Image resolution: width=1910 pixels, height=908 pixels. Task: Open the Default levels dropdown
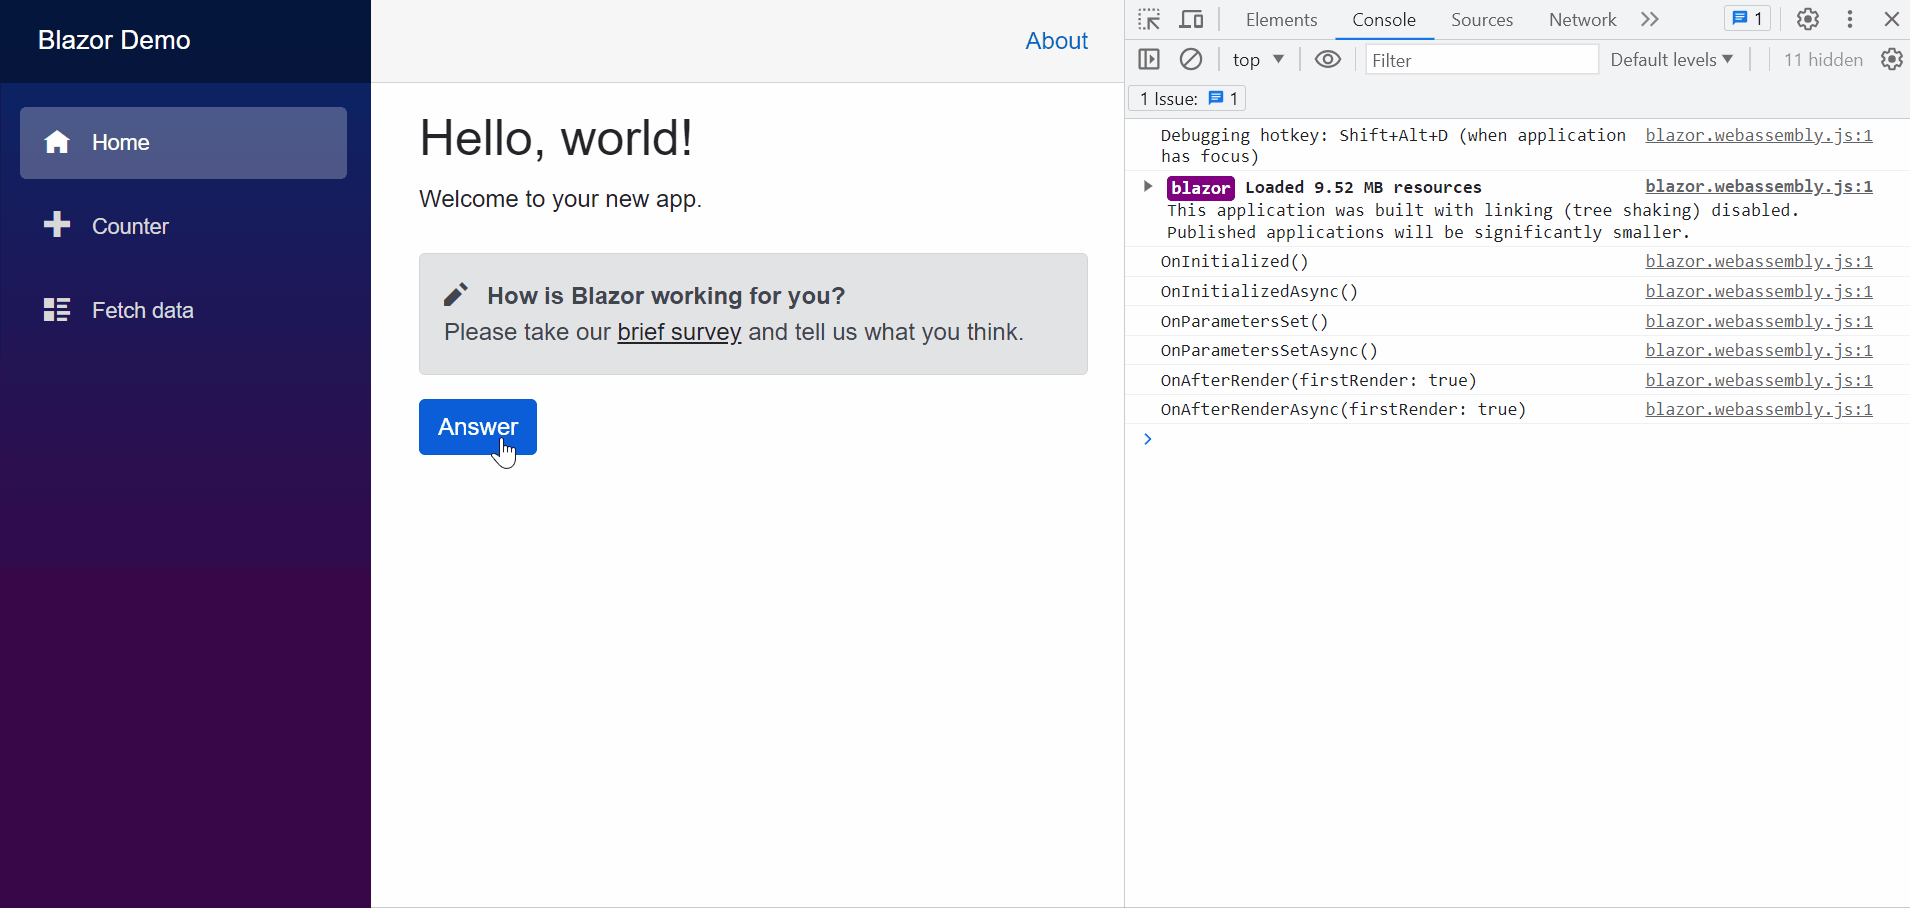point(1670,59)
